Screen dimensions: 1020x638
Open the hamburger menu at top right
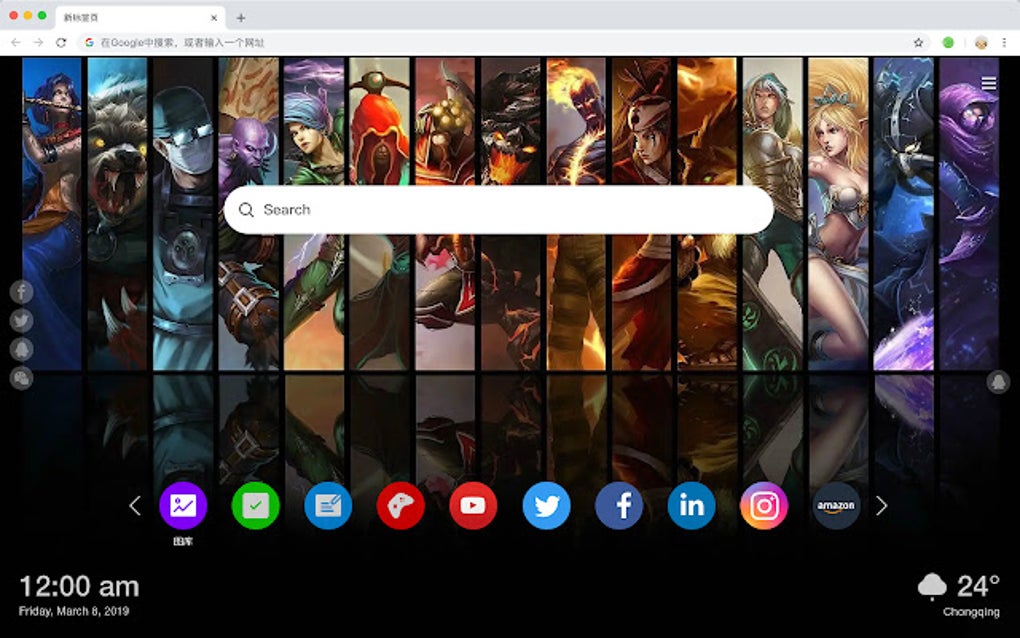(989, 83)
